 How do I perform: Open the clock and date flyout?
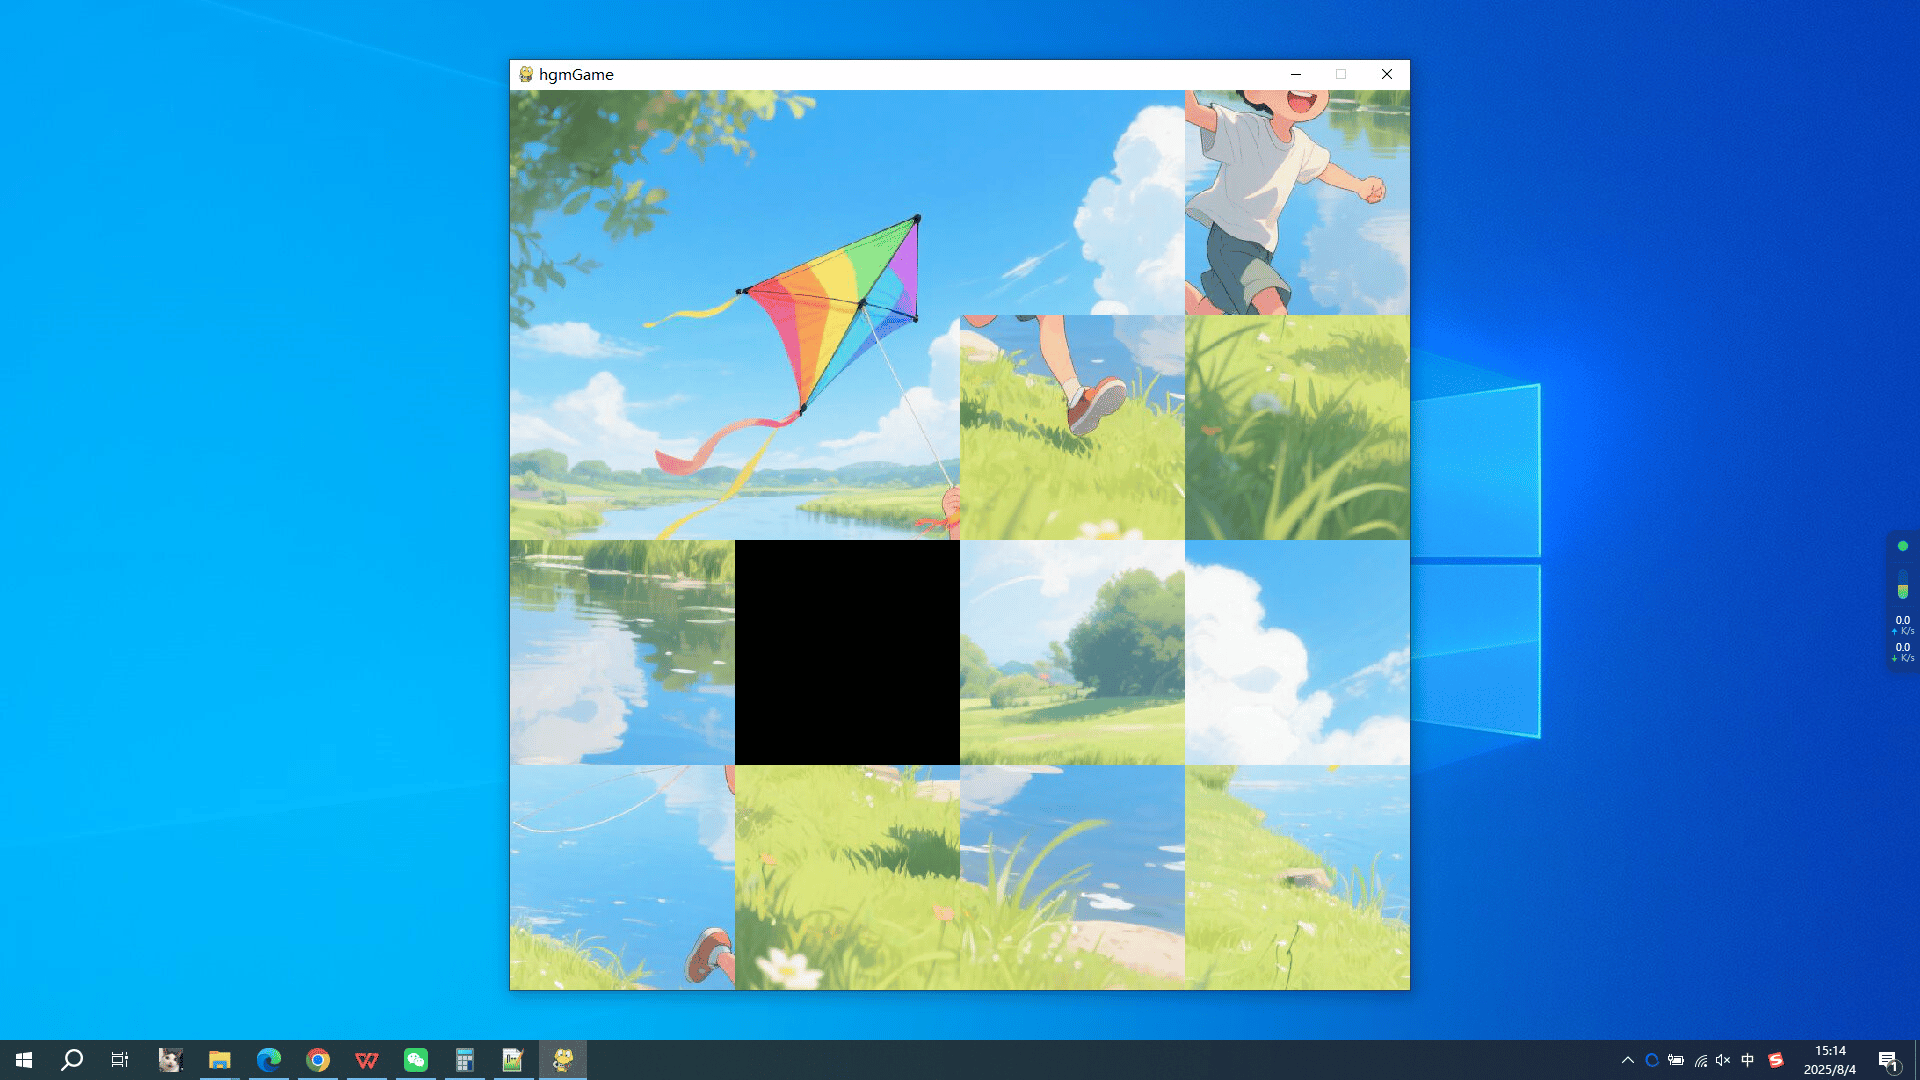coord(1830,1060)
